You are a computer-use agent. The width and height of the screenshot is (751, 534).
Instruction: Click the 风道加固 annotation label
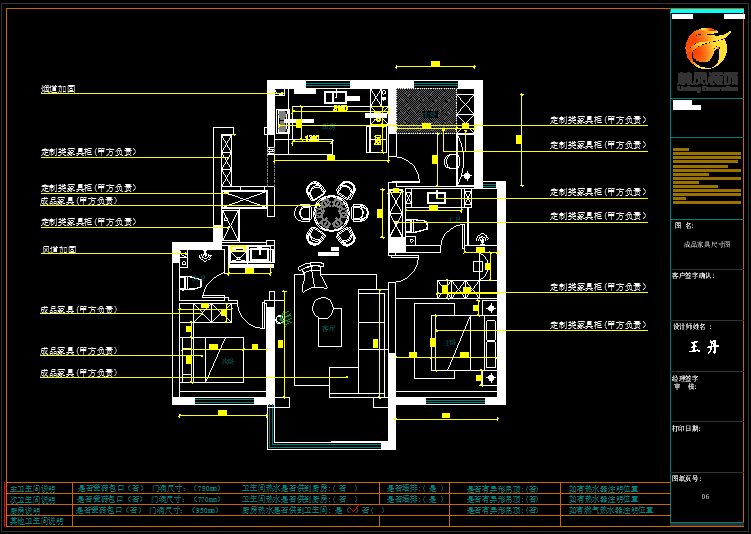point(58,249)
